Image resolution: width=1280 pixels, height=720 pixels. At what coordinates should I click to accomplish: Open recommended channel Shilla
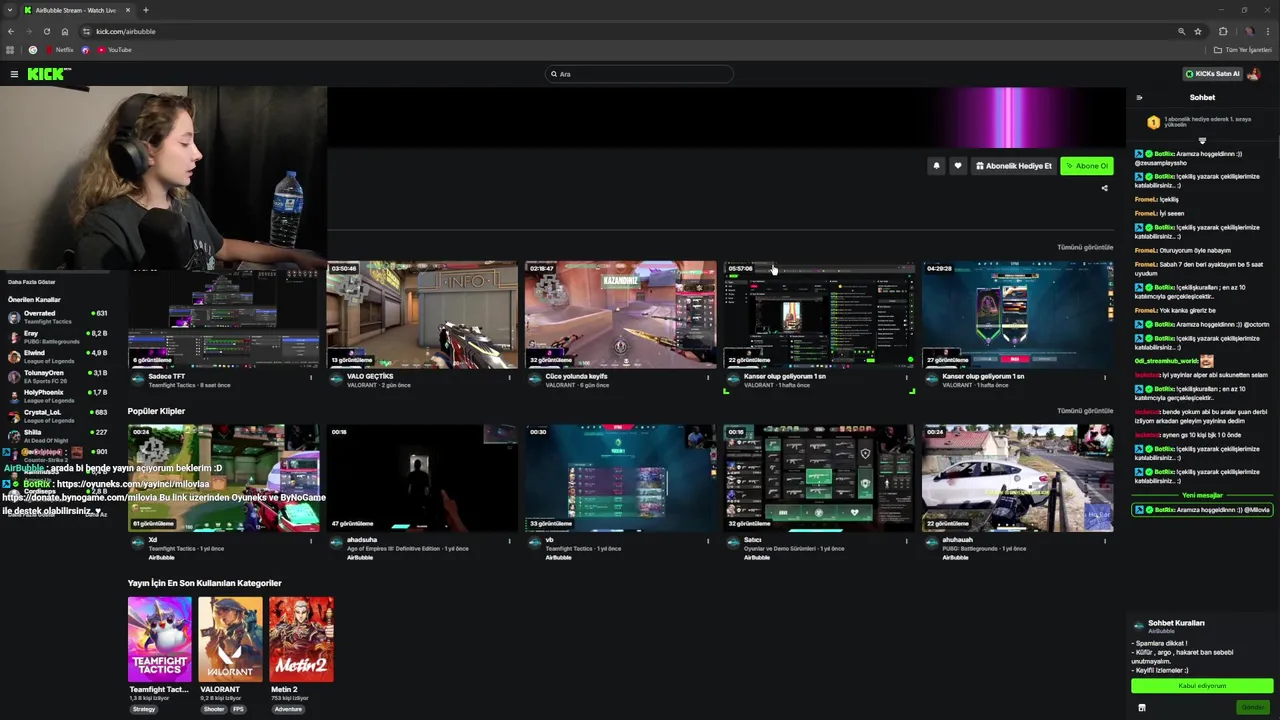(x=58, y=436)
